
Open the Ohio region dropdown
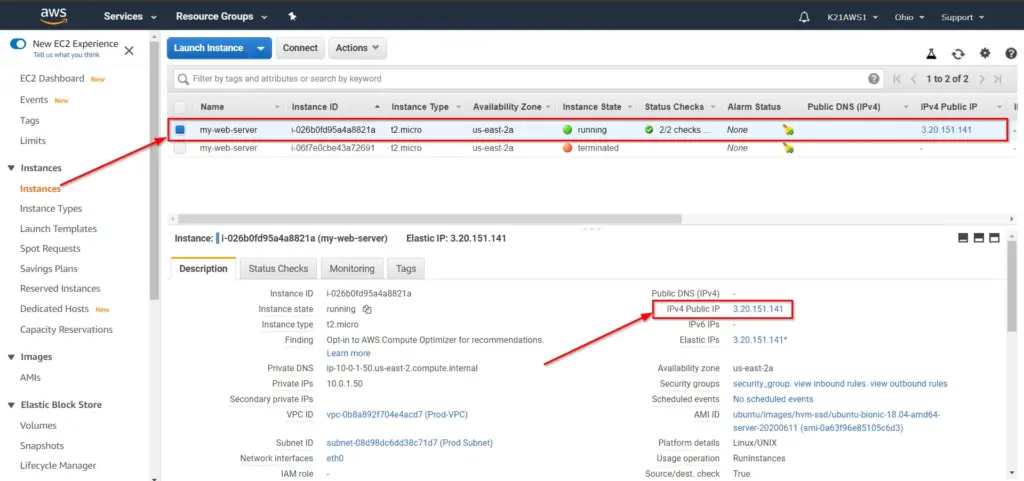tap(909, 18)
